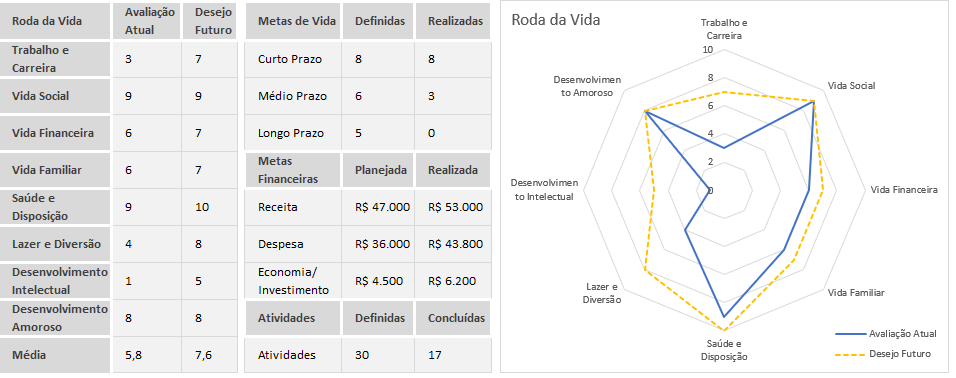Click the Média Avaliação Atual value 5,8
The image size is (956, 378).
(x=147, y=355)
